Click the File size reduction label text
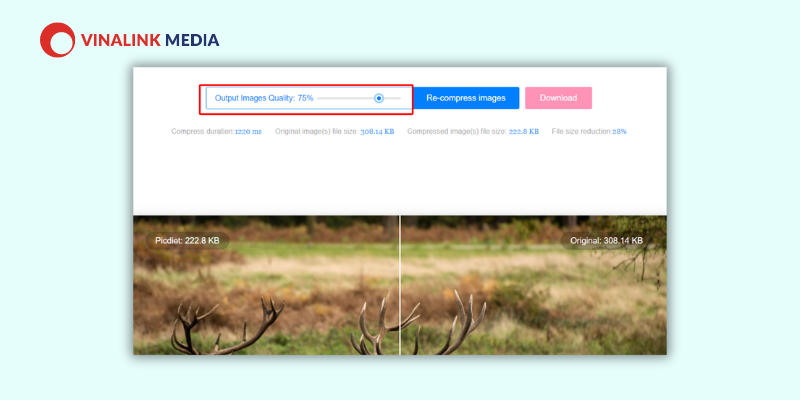This screenshot has height=400, width=800. pyautogui.click(x=582, y=132)
